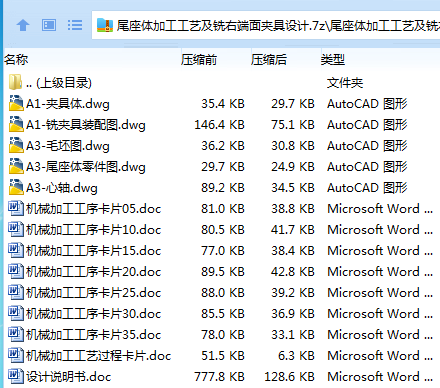The height and width of the screenshot is (388, 440).
Task: Select file 机械加工工序卡片05.doc
Action: pyautogui.click(x=93, y=209)
